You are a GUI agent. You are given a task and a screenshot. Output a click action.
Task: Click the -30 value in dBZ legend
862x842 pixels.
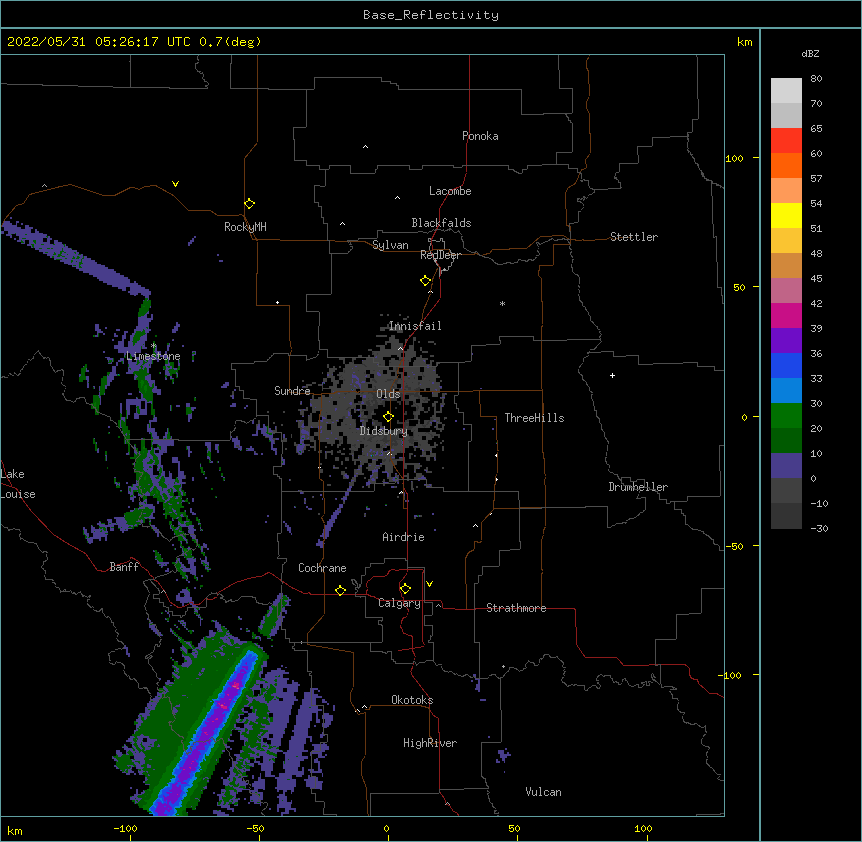819,529
